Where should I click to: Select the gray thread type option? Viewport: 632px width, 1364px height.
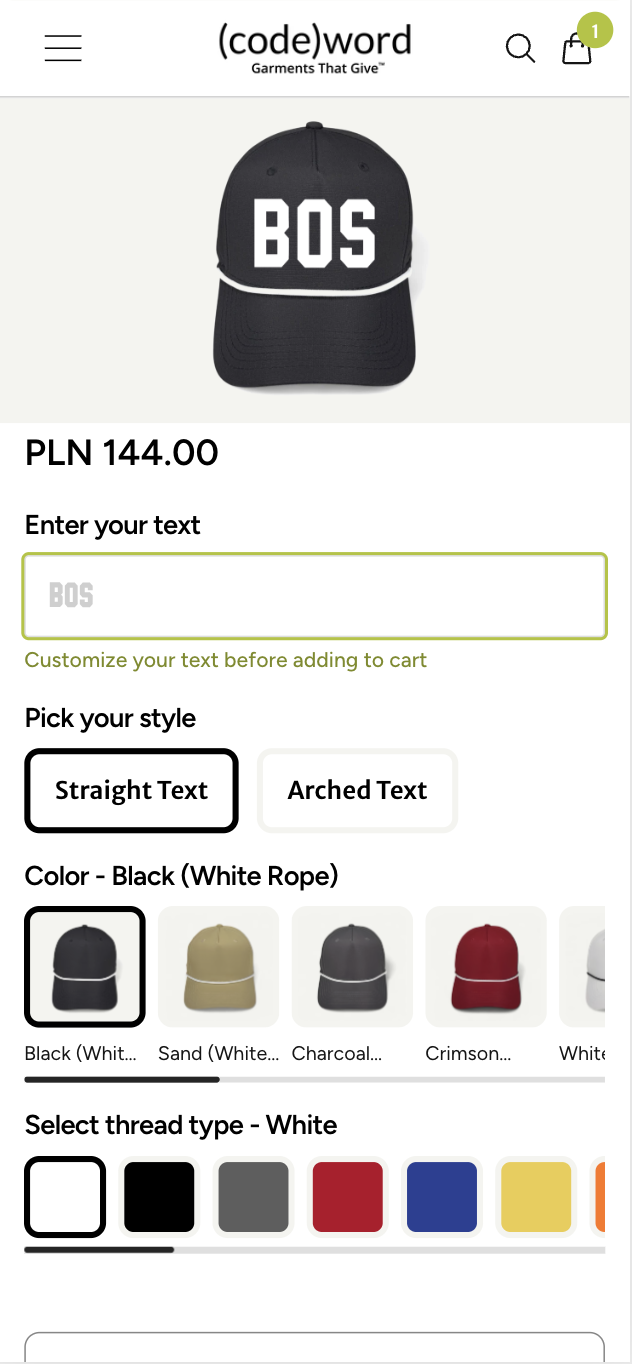click(x=253, y=1196)
